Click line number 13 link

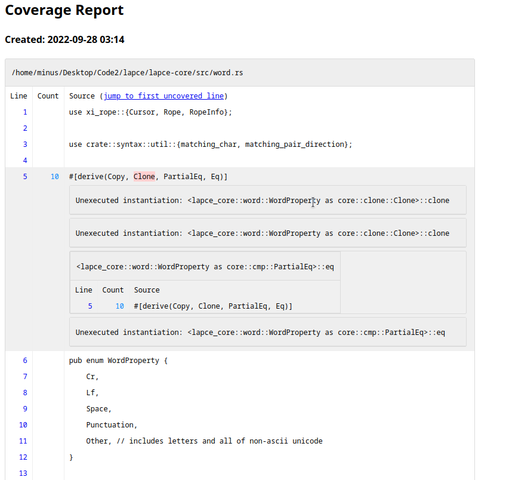(23, 473)
